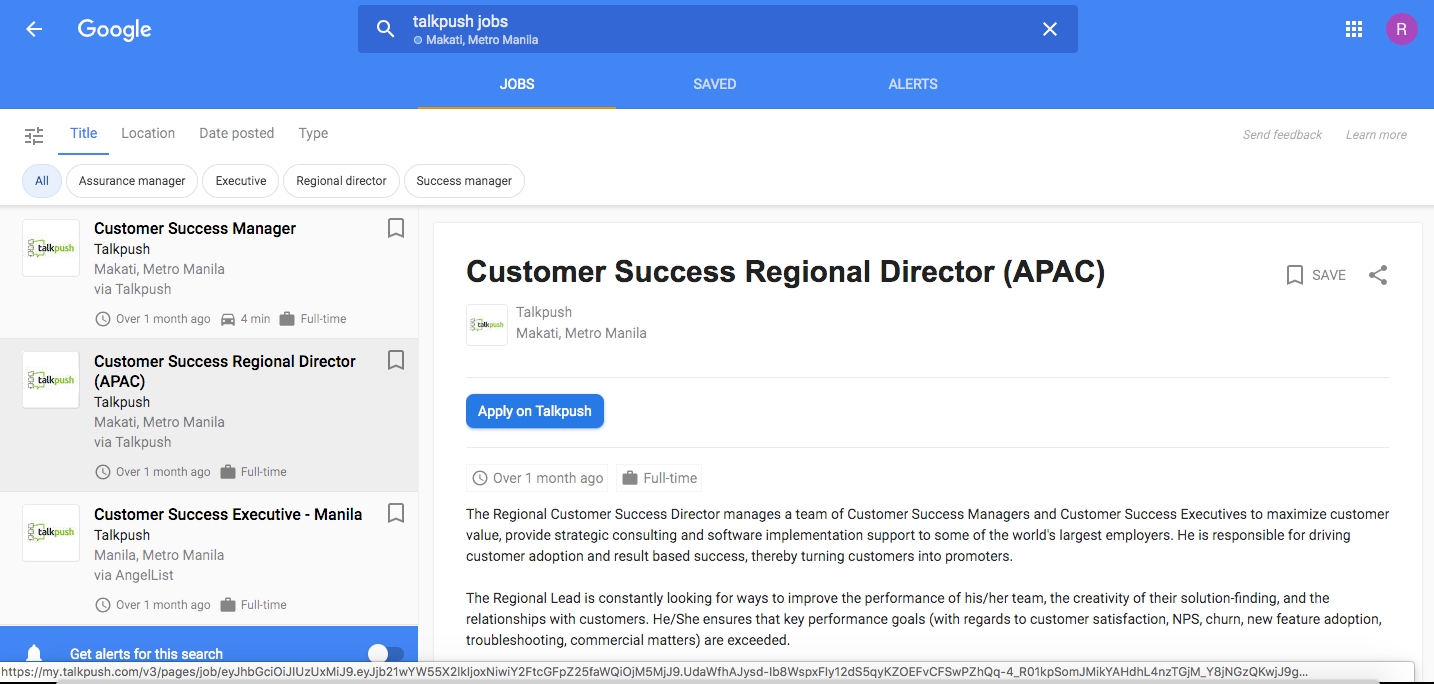The image size is (1434, 684).
Task: Click the briefcase Full-time chip in details
Action: pyautogui.click(x=659, y=478)
